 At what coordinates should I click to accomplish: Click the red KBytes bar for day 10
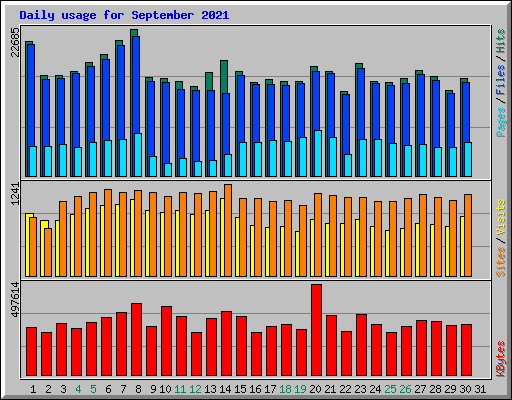[167, 341]
